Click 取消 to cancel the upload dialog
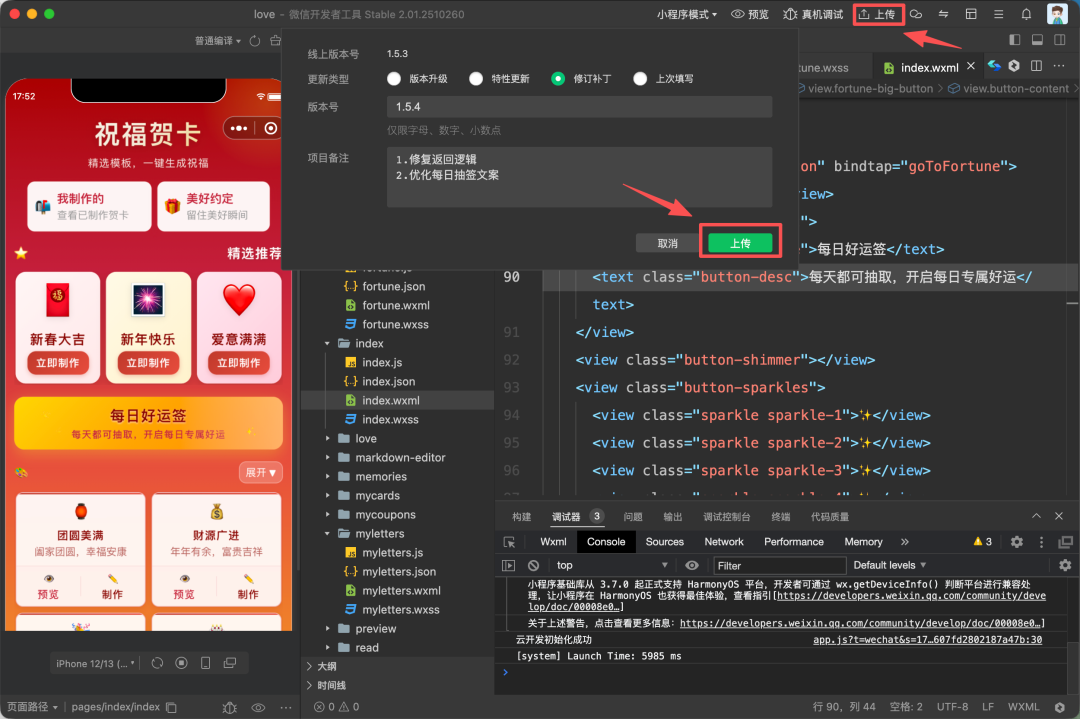The height and width of the screenshot is (719, 1080). pos(667,242)
